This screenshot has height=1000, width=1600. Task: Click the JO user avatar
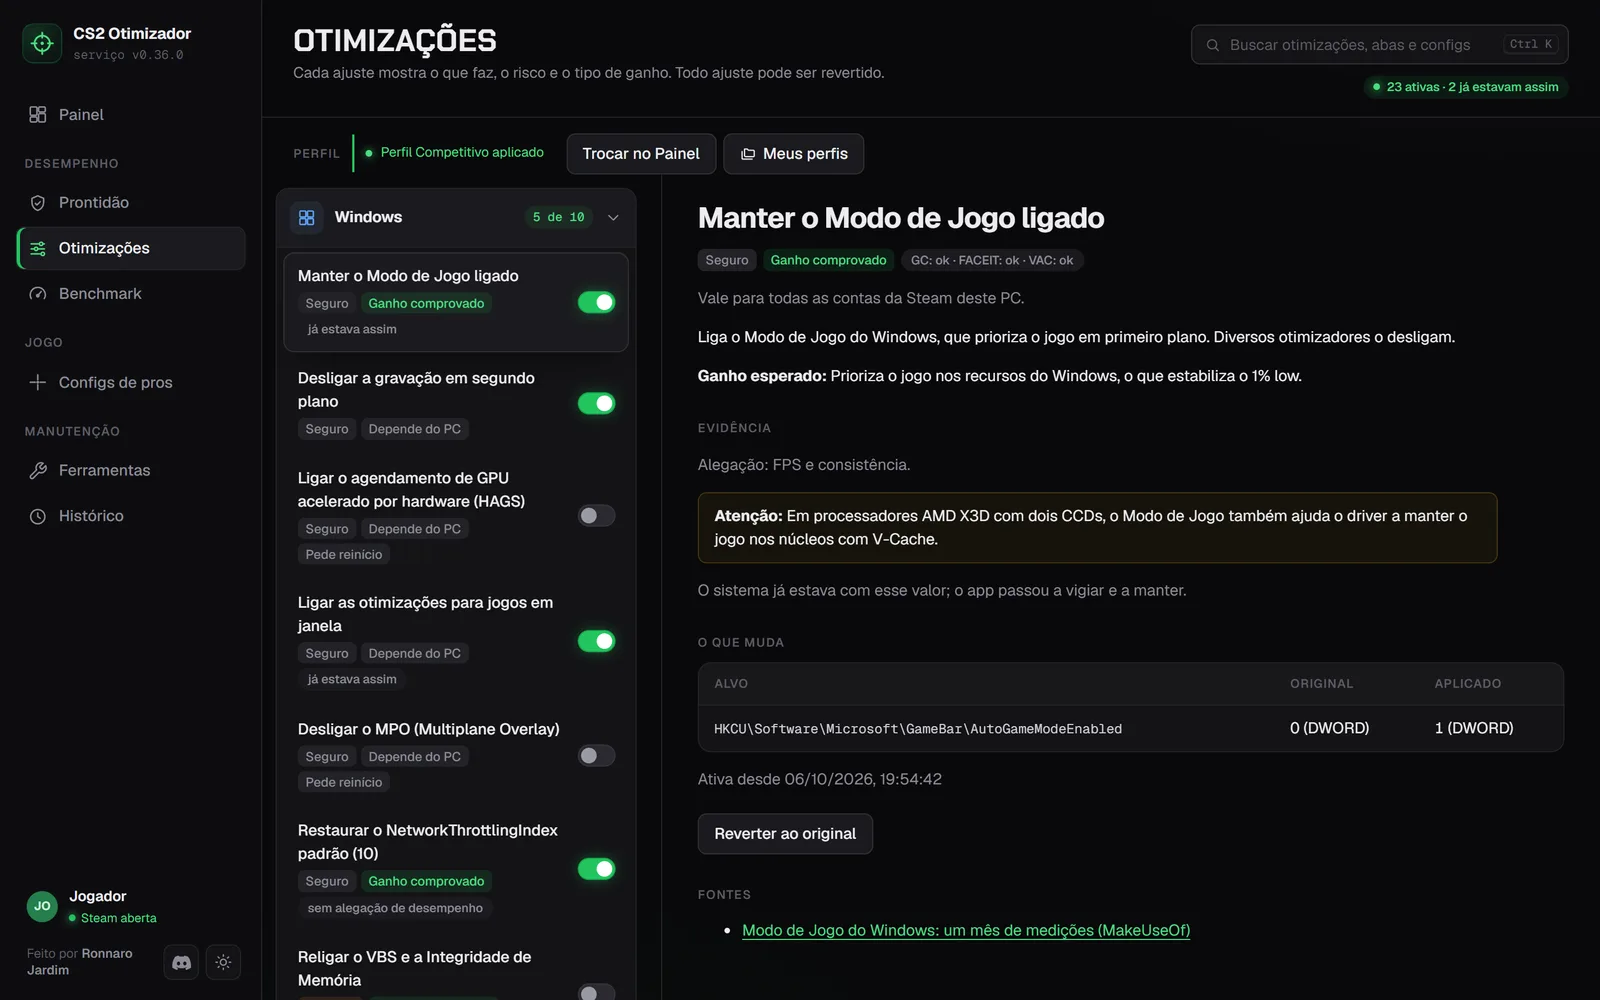(42, 906)
